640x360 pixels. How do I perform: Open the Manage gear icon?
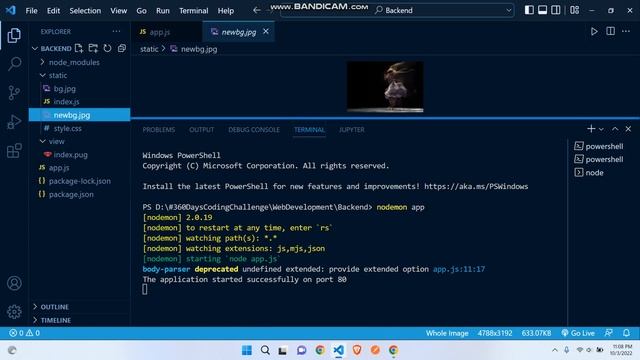[14, 312]
